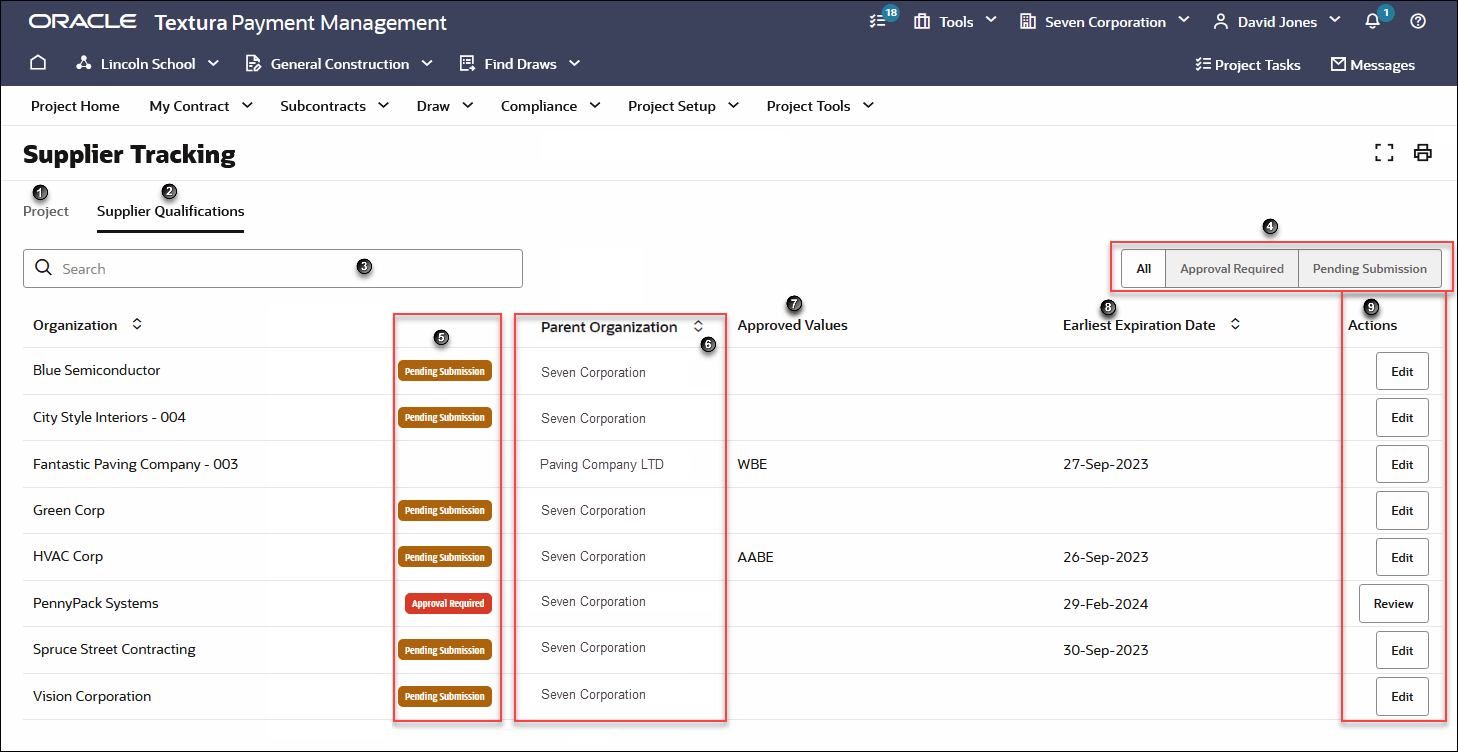Click Edit for Blue Semiconductor

click(x=1402, y=371)
